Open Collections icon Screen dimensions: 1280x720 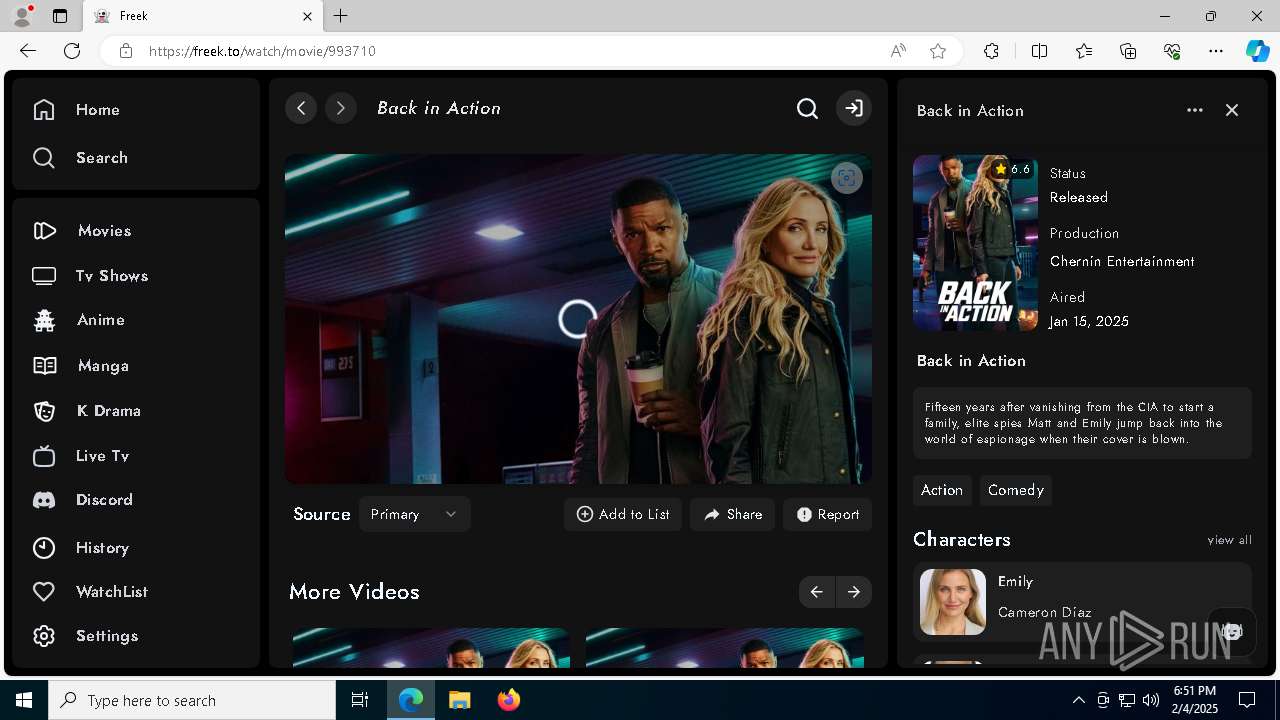[x=1128, y=51]
